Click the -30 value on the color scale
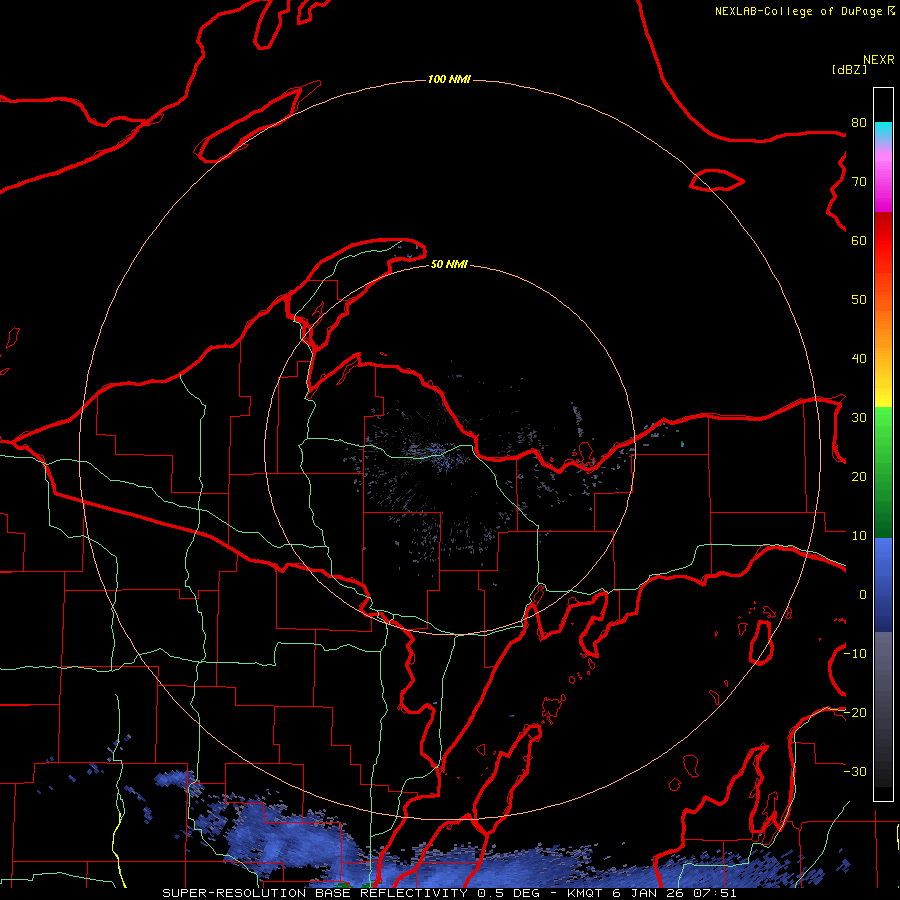 [856, 771]
